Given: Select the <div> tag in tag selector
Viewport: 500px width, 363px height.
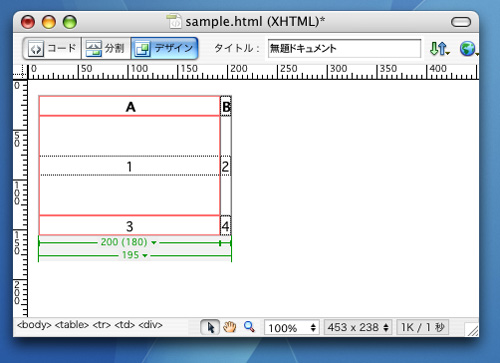Looking at the screenshot, I should (x=150, y=325).
